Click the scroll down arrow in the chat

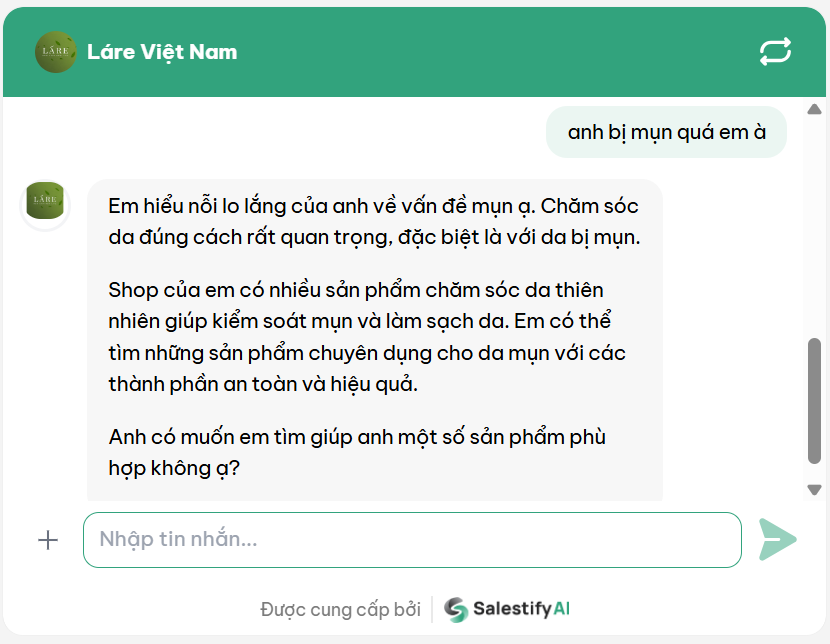814,489
